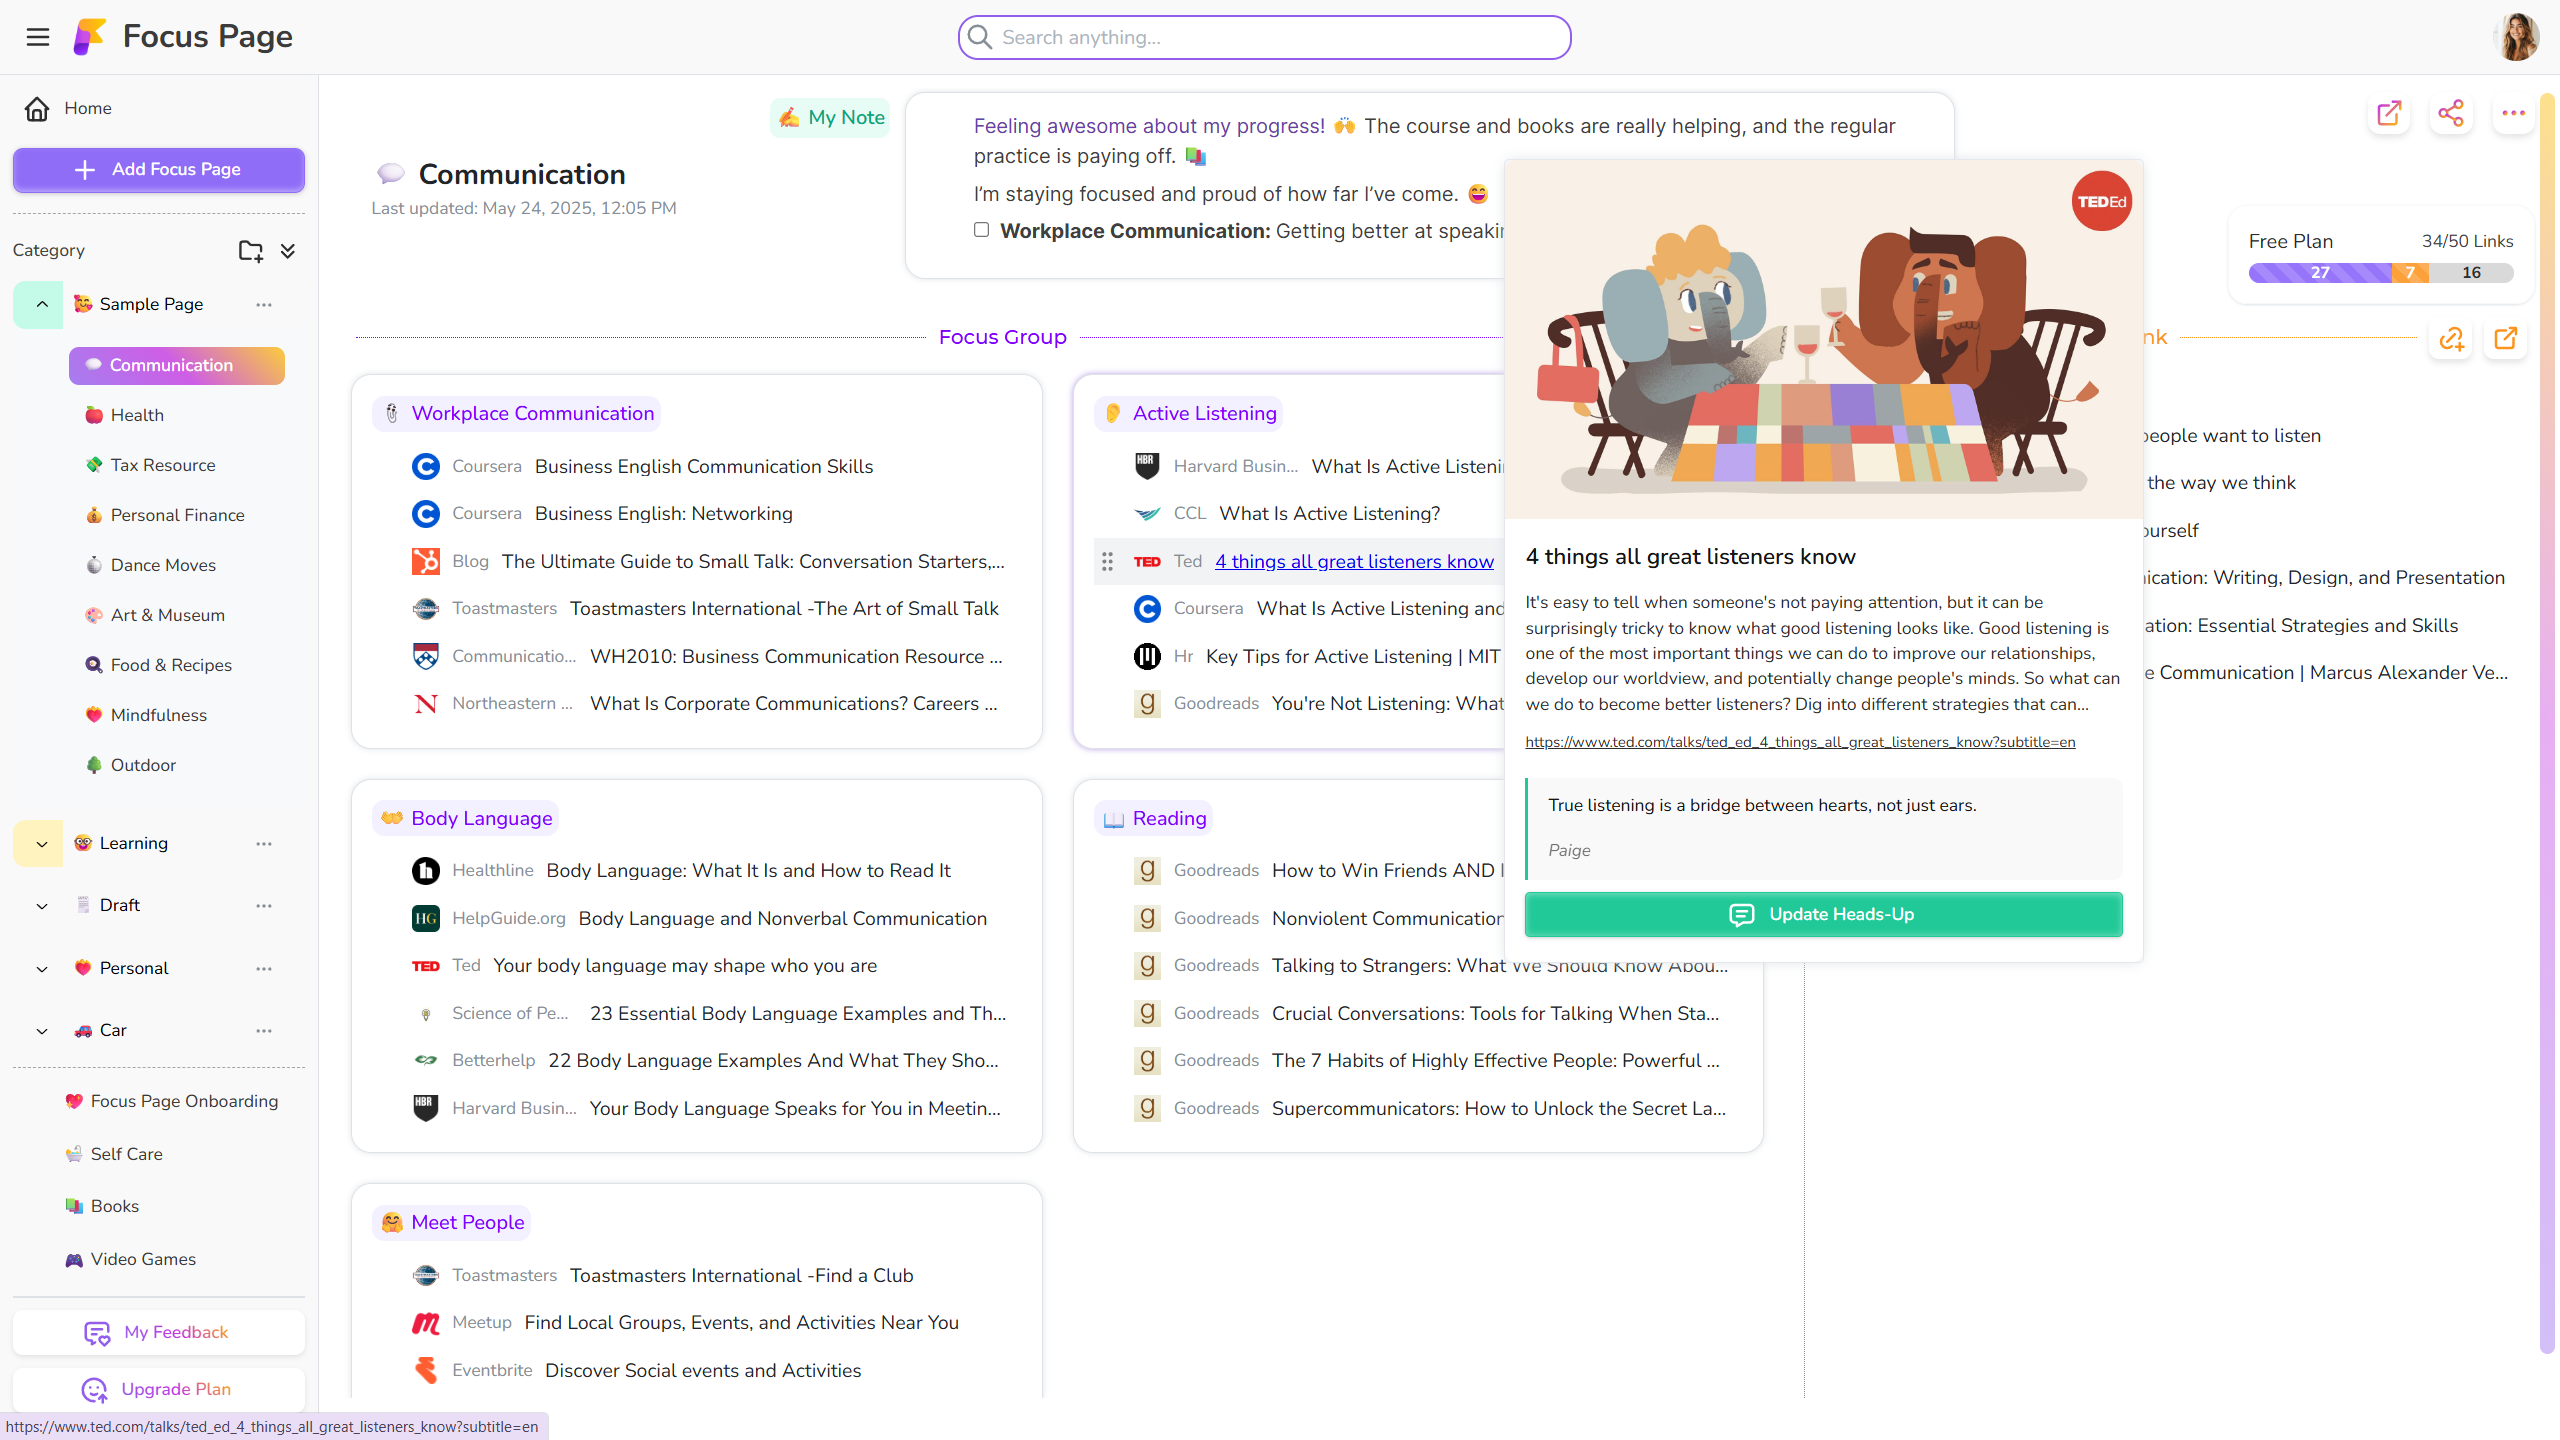Click the add link icon
This screenshot has width=2560, height=1440.
tap(2451, 338)
